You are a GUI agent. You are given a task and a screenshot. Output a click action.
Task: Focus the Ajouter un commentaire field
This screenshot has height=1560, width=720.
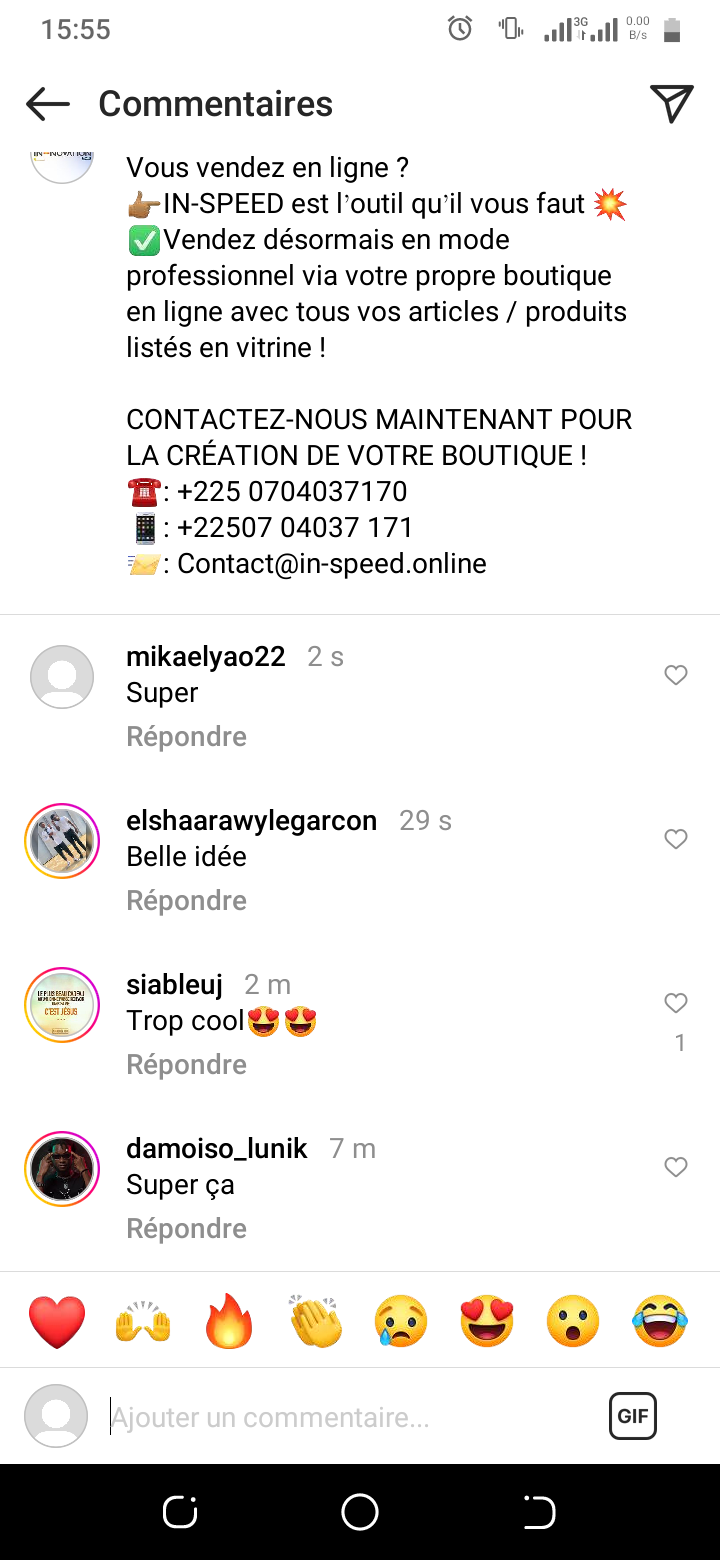coord(350,1417)
